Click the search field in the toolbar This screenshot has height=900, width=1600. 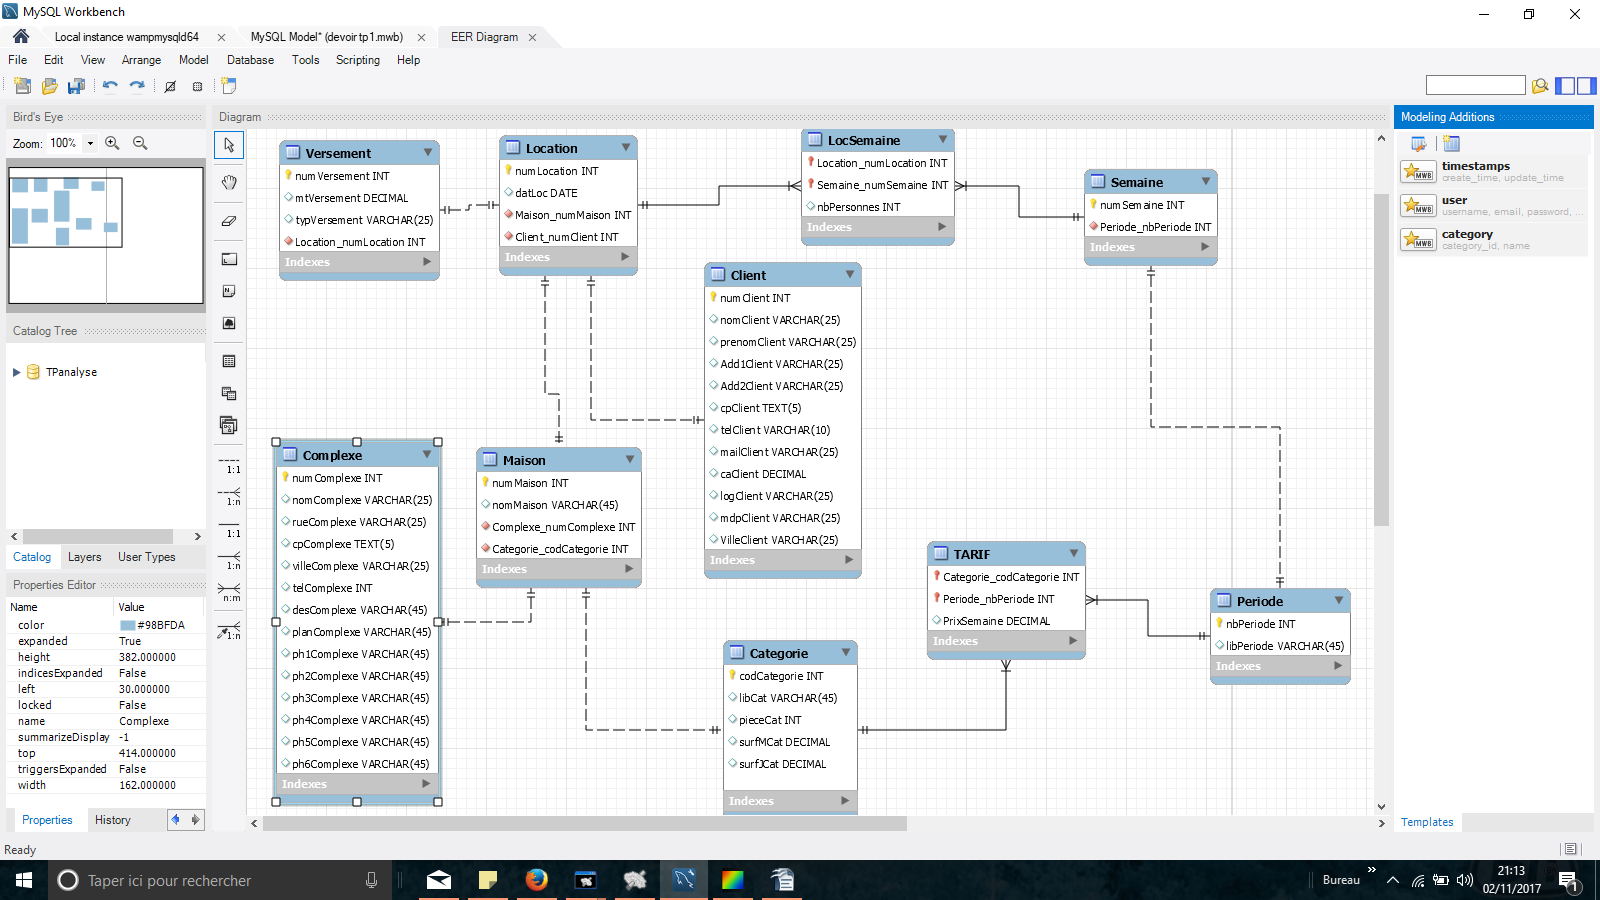[x=1475, y=86]
